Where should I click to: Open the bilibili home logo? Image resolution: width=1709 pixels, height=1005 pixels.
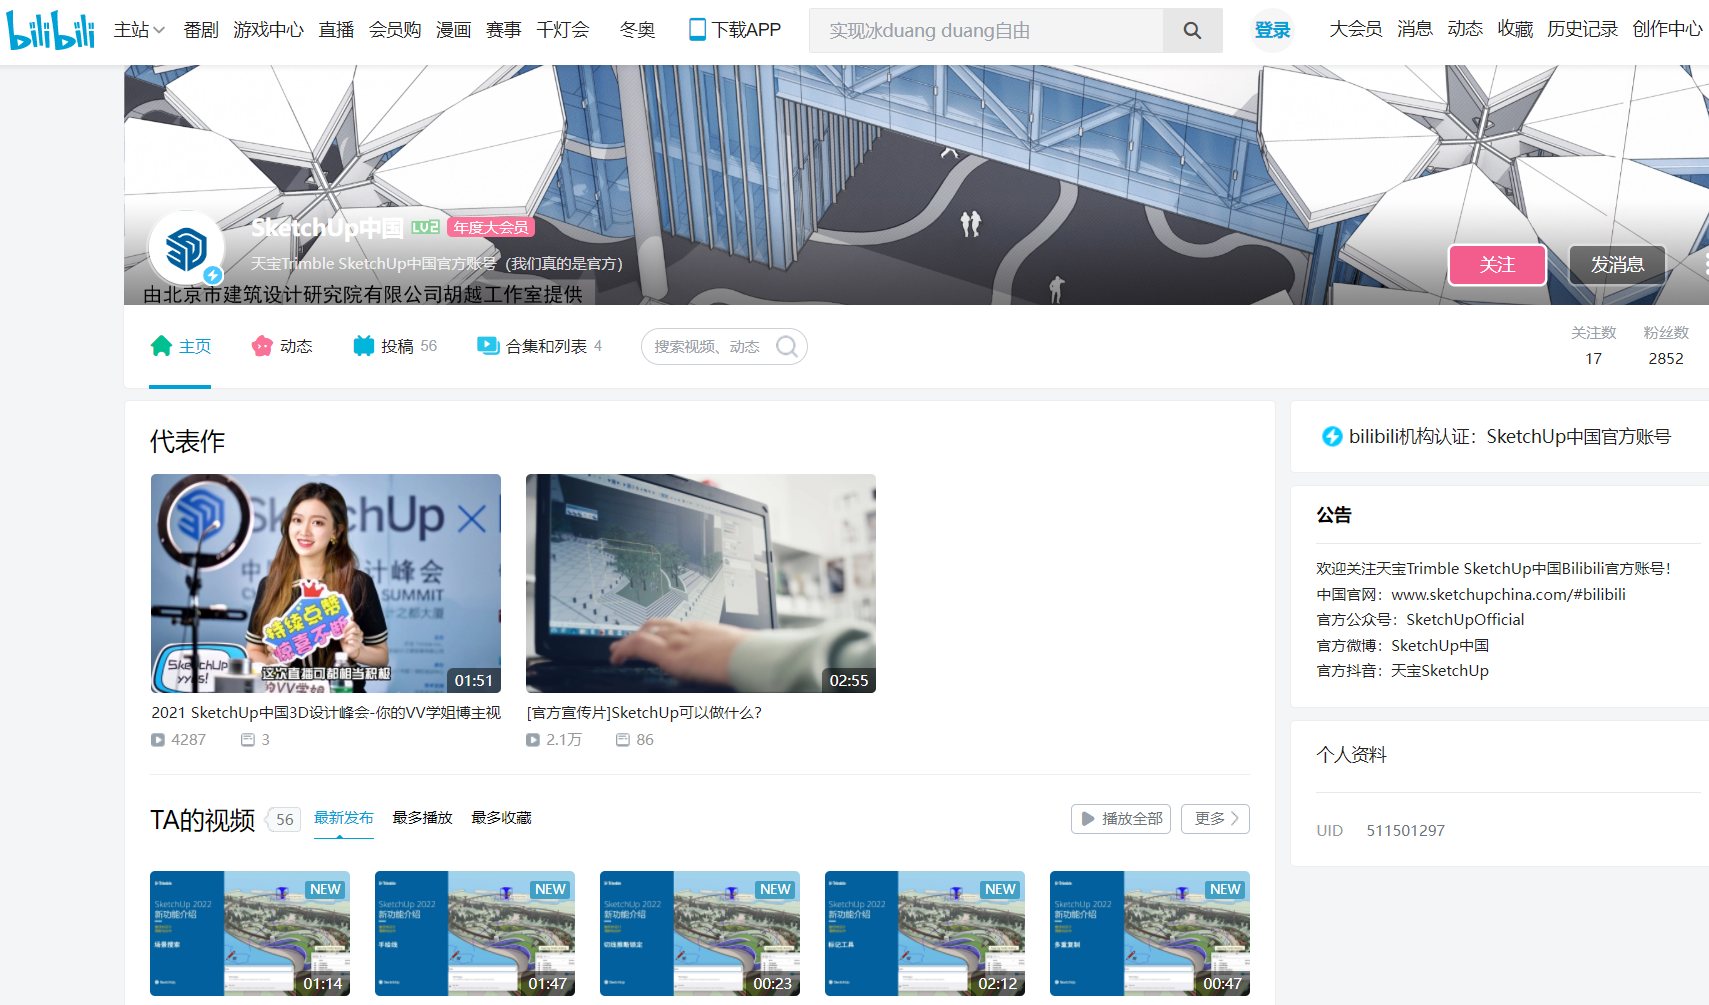(51, 31)
